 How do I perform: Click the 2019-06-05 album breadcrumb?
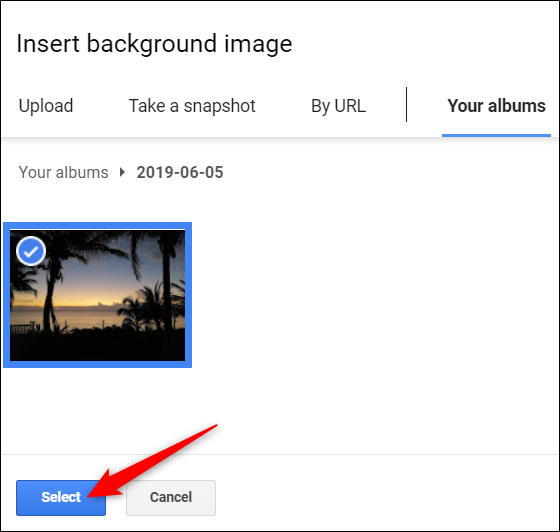[x=180, y=172]
